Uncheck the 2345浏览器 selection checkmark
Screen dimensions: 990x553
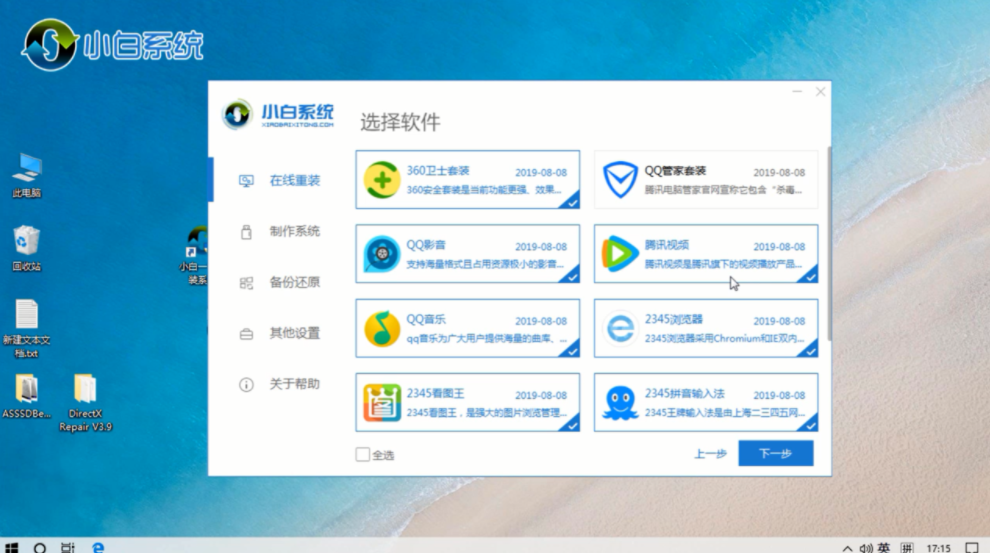click(x=809, y=350)
